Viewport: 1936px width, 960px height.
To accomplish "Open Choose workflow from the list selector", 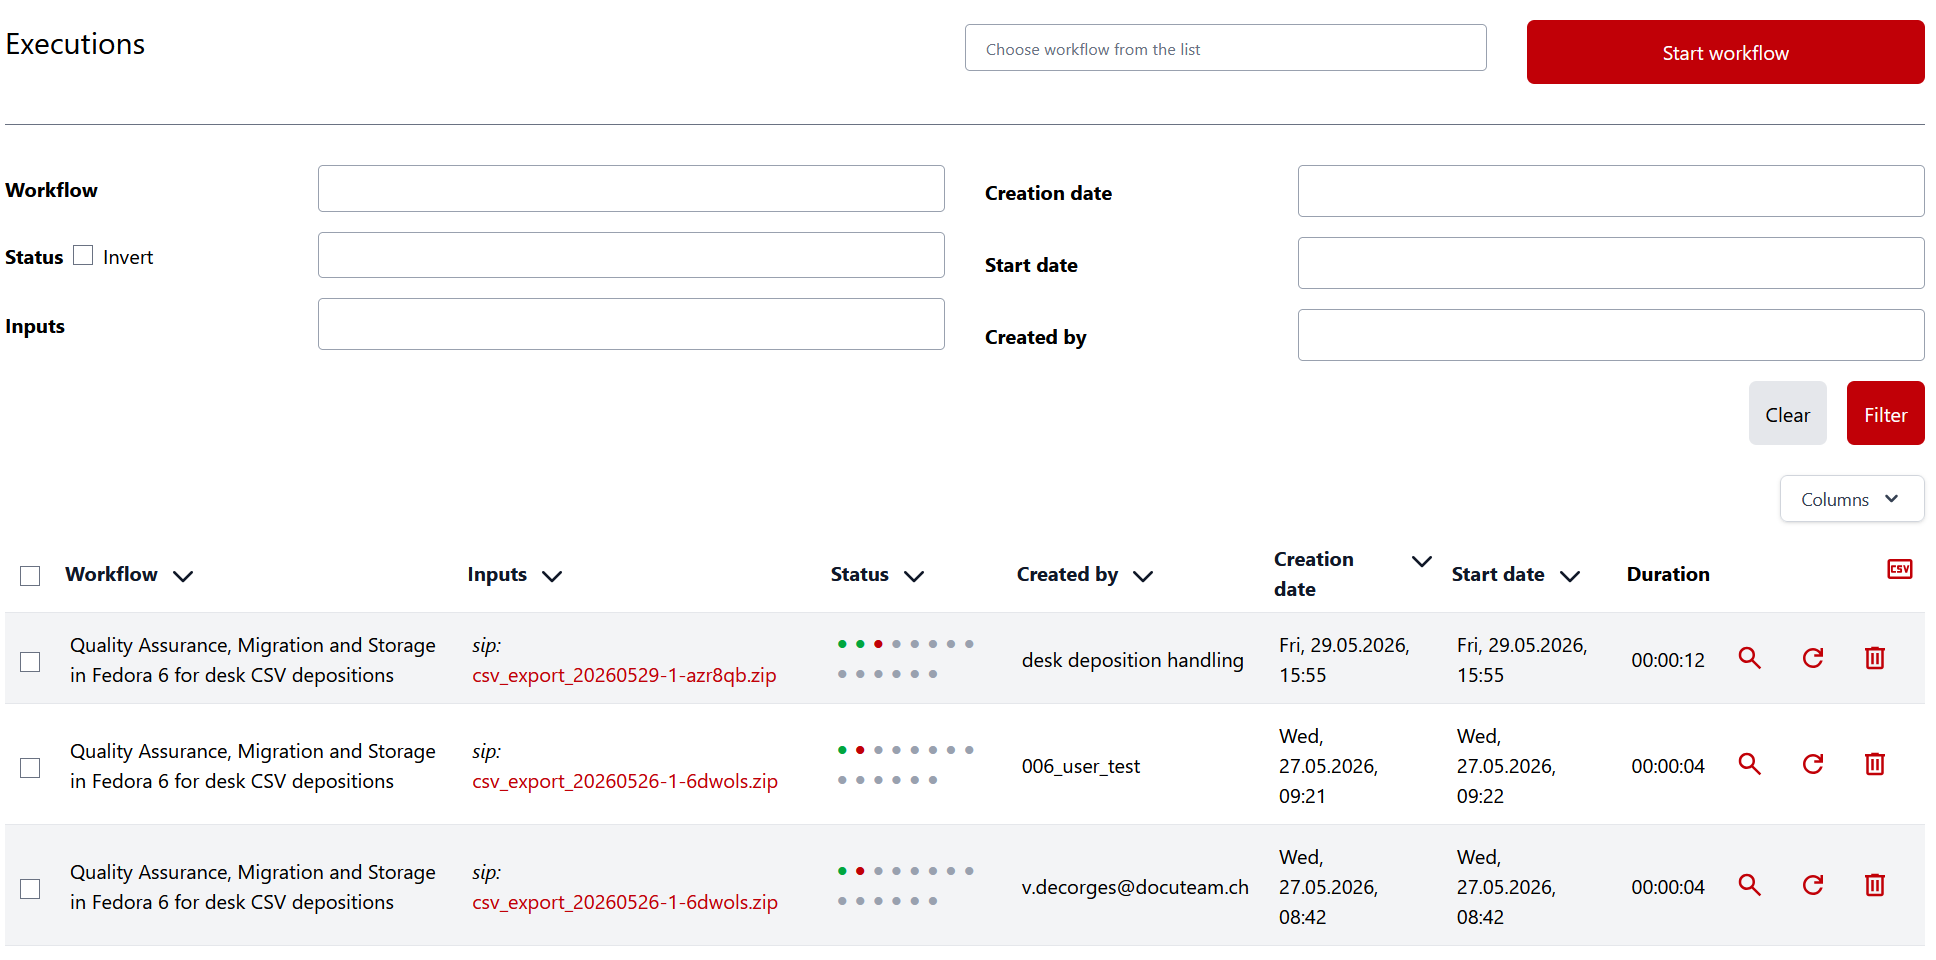I will (x=1225, y=48).
